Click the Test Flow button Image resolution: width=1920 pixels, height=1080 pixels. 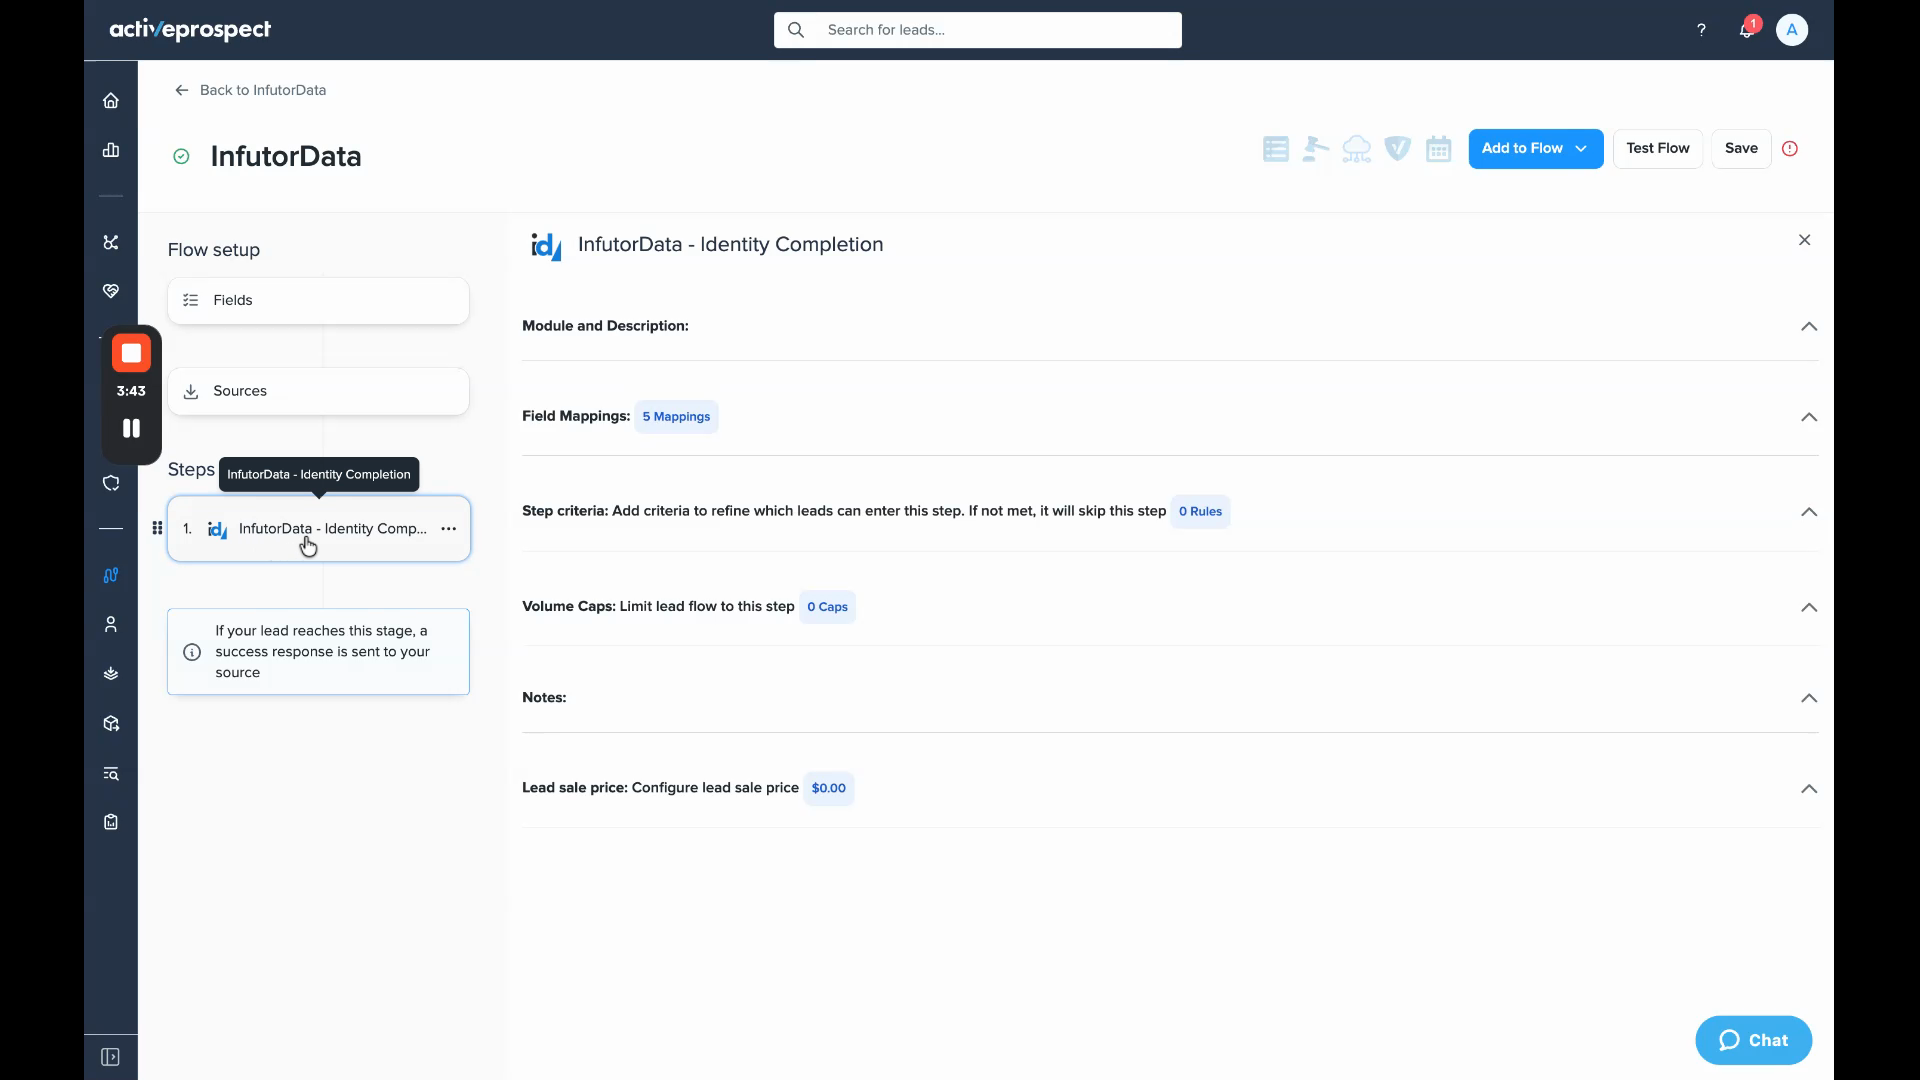click(1658, 149)
